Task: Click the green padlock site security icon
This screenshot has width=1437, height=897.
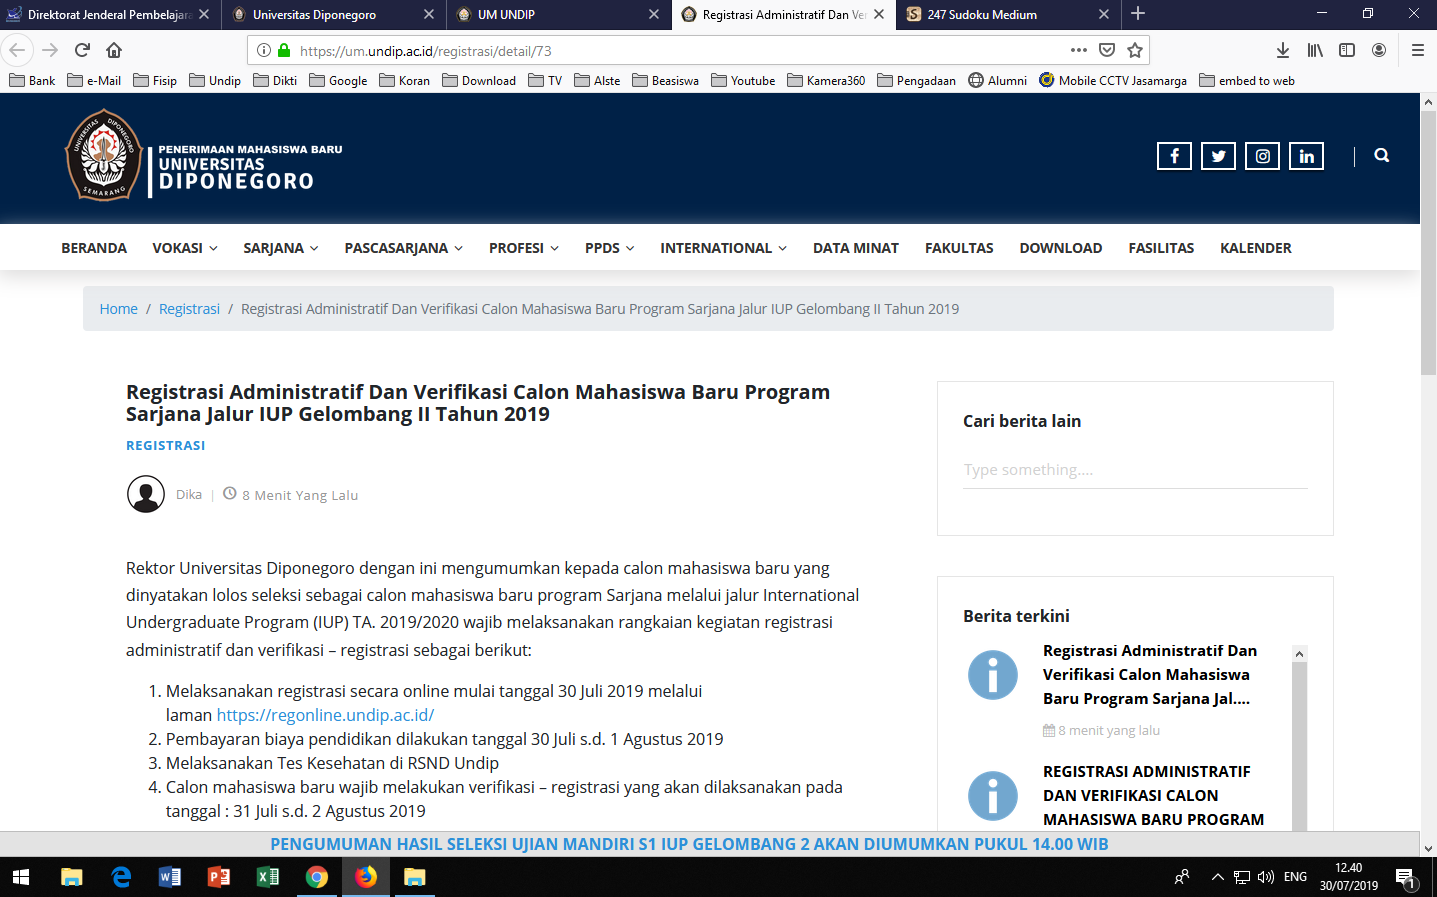Action: 284,50
